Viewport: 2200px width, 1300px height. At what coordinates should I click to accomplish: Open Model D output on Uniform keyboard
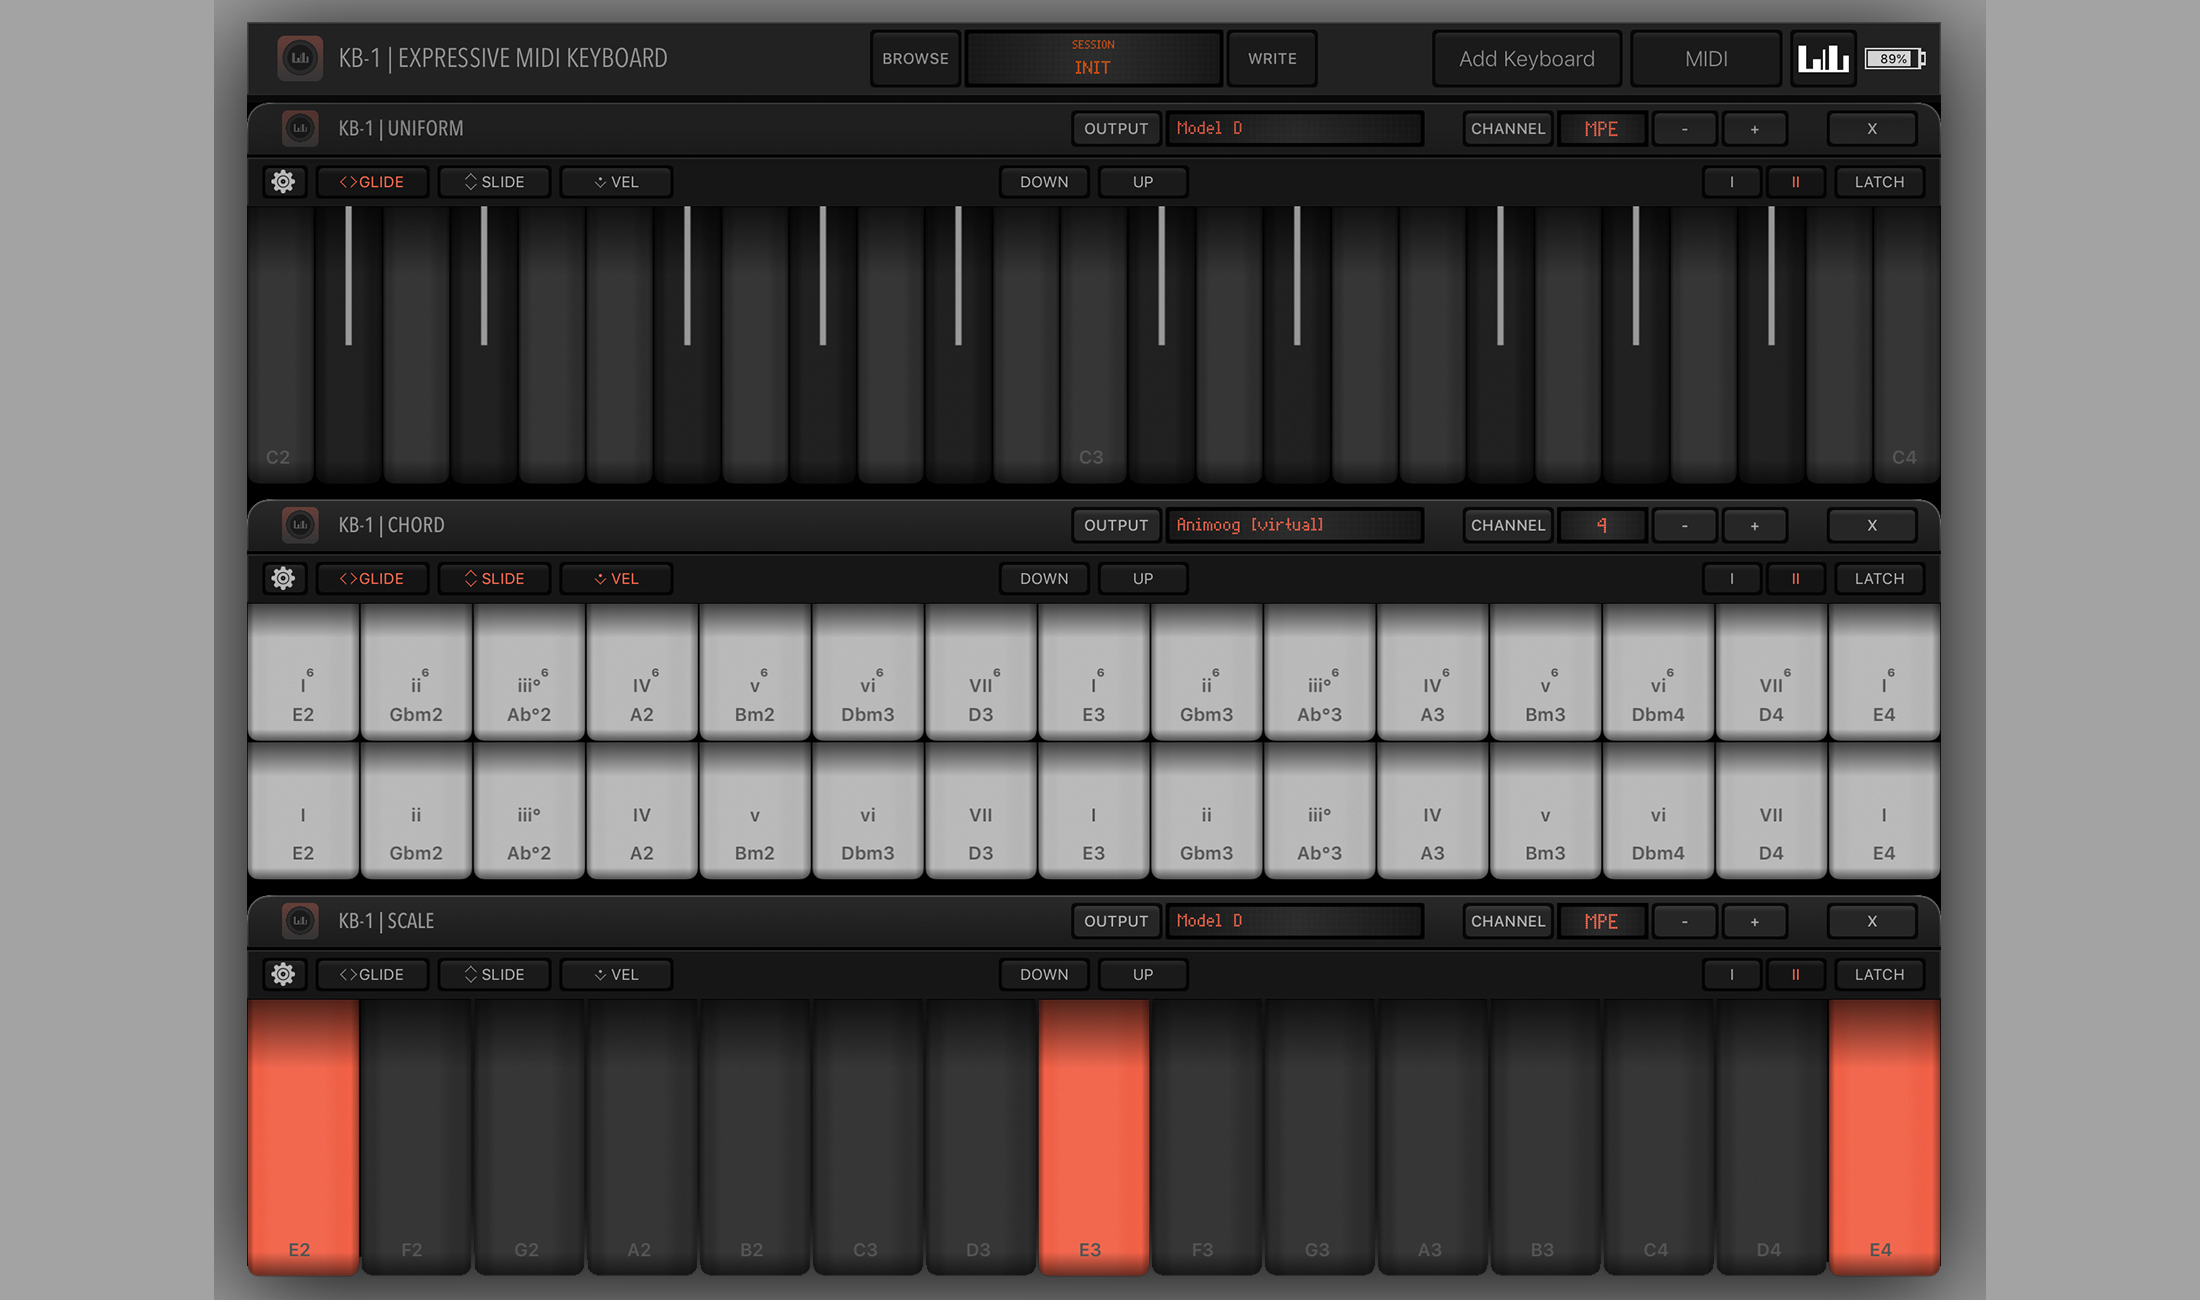pos(1294,128)
